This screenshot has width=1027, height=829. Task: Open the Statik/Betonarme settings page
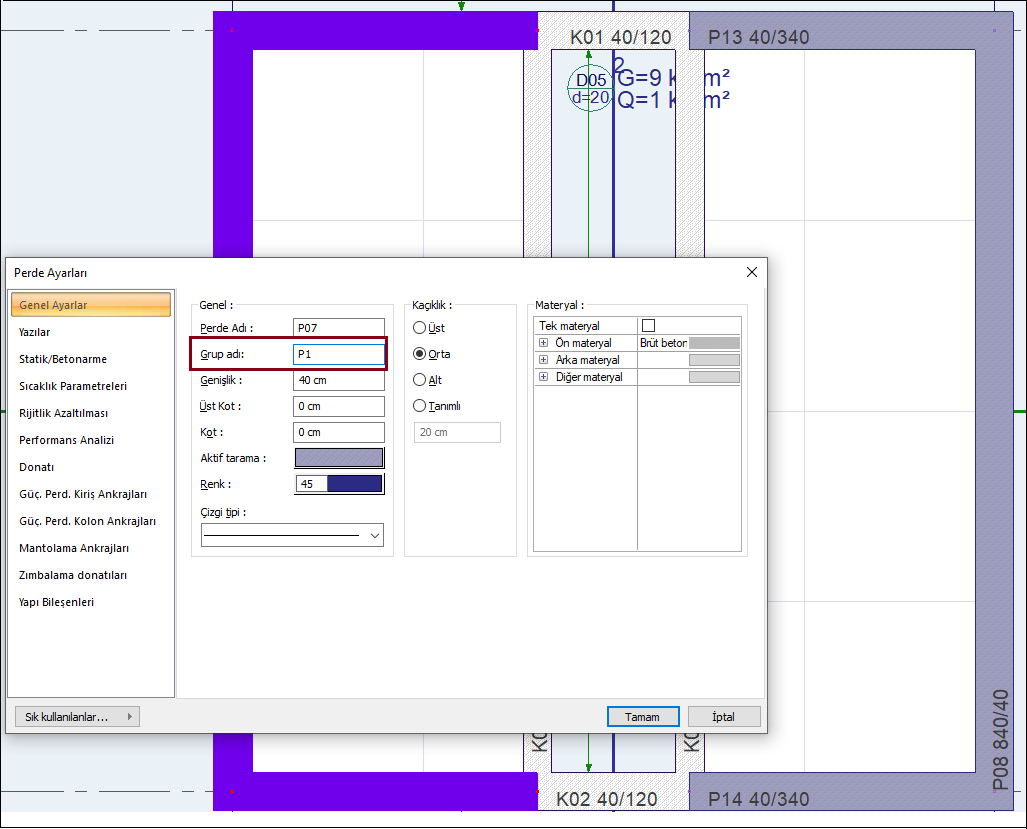pos(63,359)
